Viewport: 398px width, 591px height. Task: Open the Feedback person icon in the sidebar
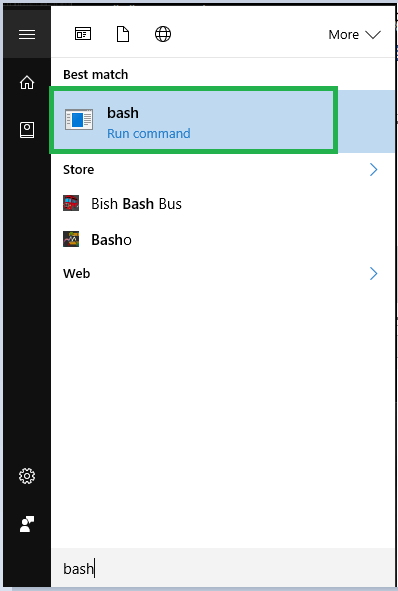27,524
